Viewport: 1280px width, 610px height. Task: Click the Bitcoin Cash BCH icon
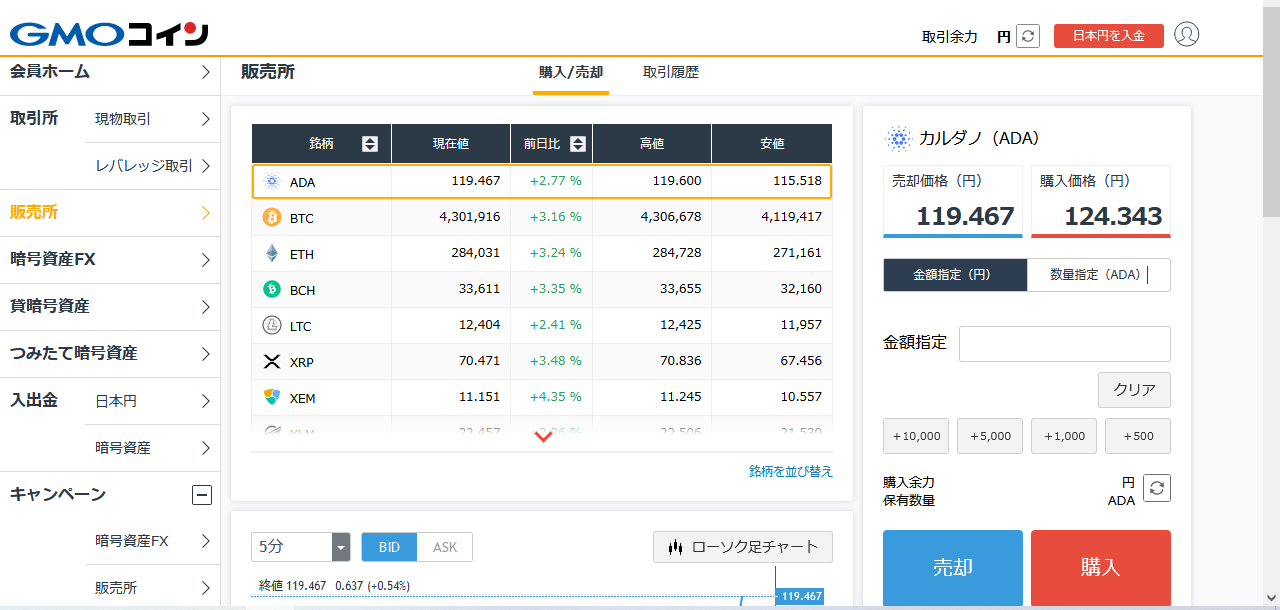coord(272,290)
